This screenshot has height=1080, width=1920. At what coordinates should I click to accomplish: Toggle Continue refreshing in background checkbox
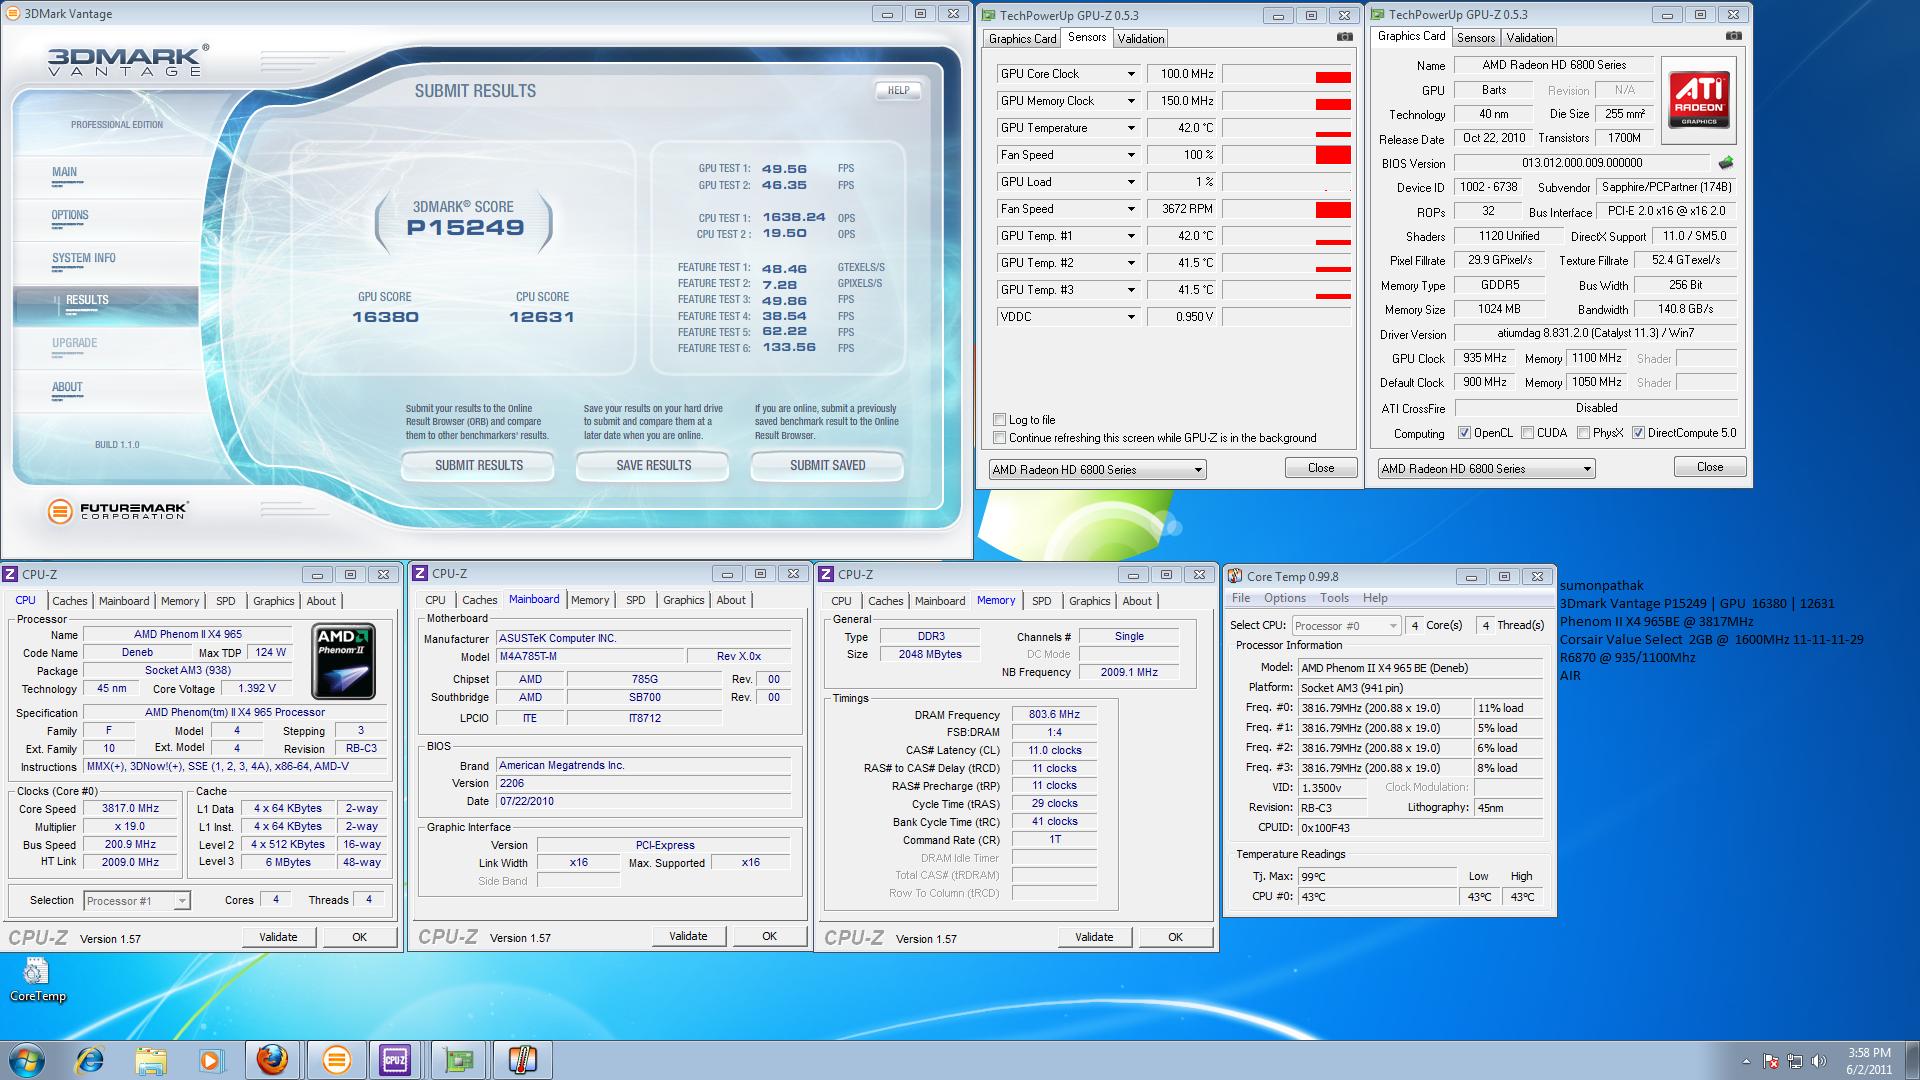(x=999, y=438)
